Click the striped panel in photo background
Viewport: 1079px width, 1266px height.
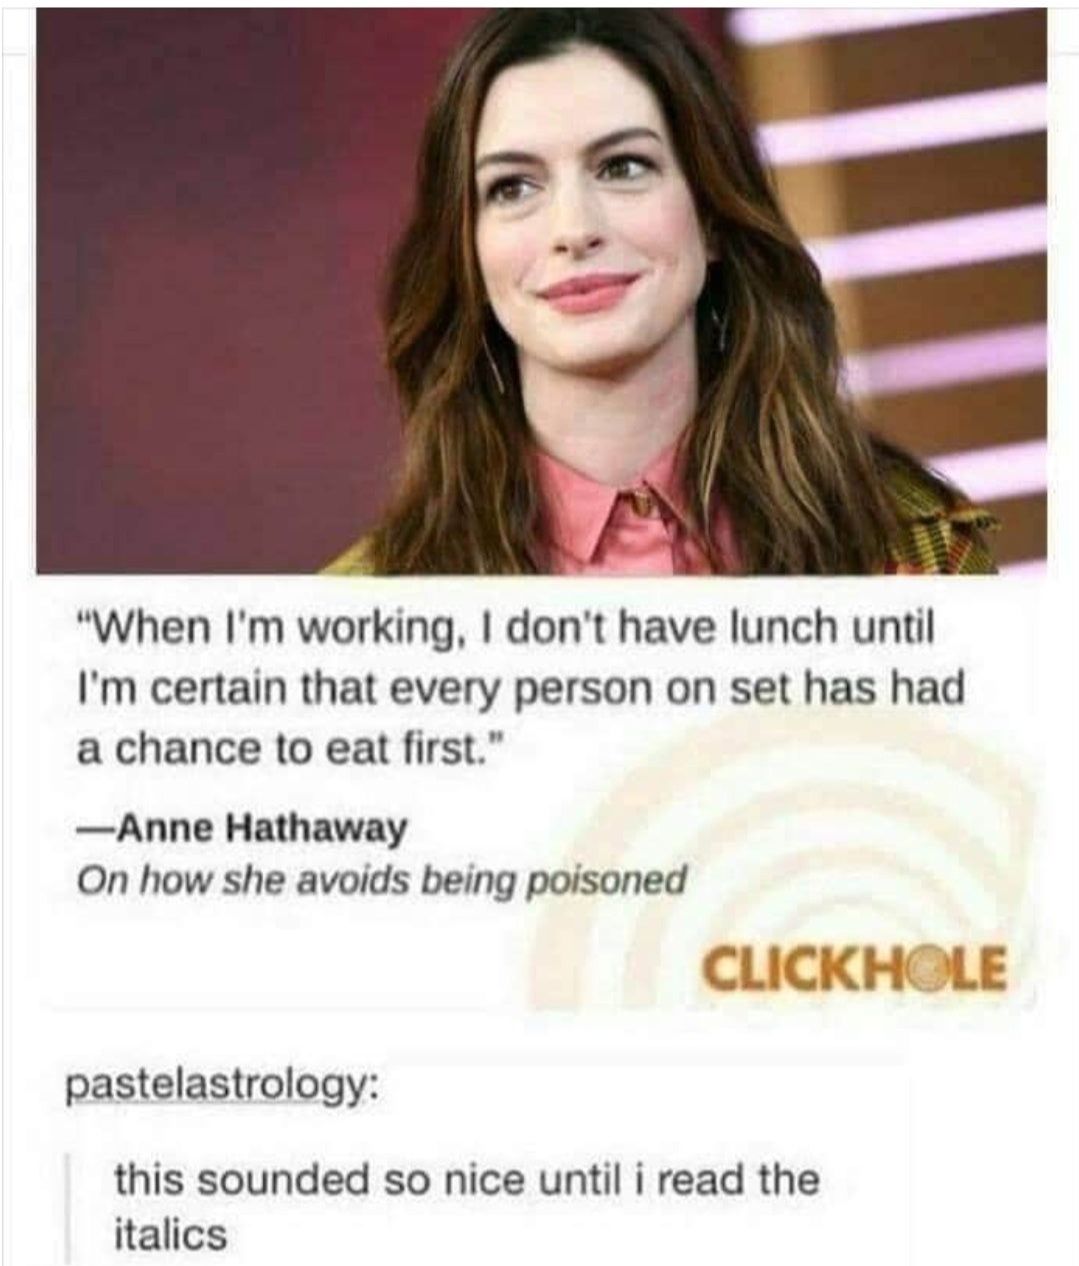900,250
